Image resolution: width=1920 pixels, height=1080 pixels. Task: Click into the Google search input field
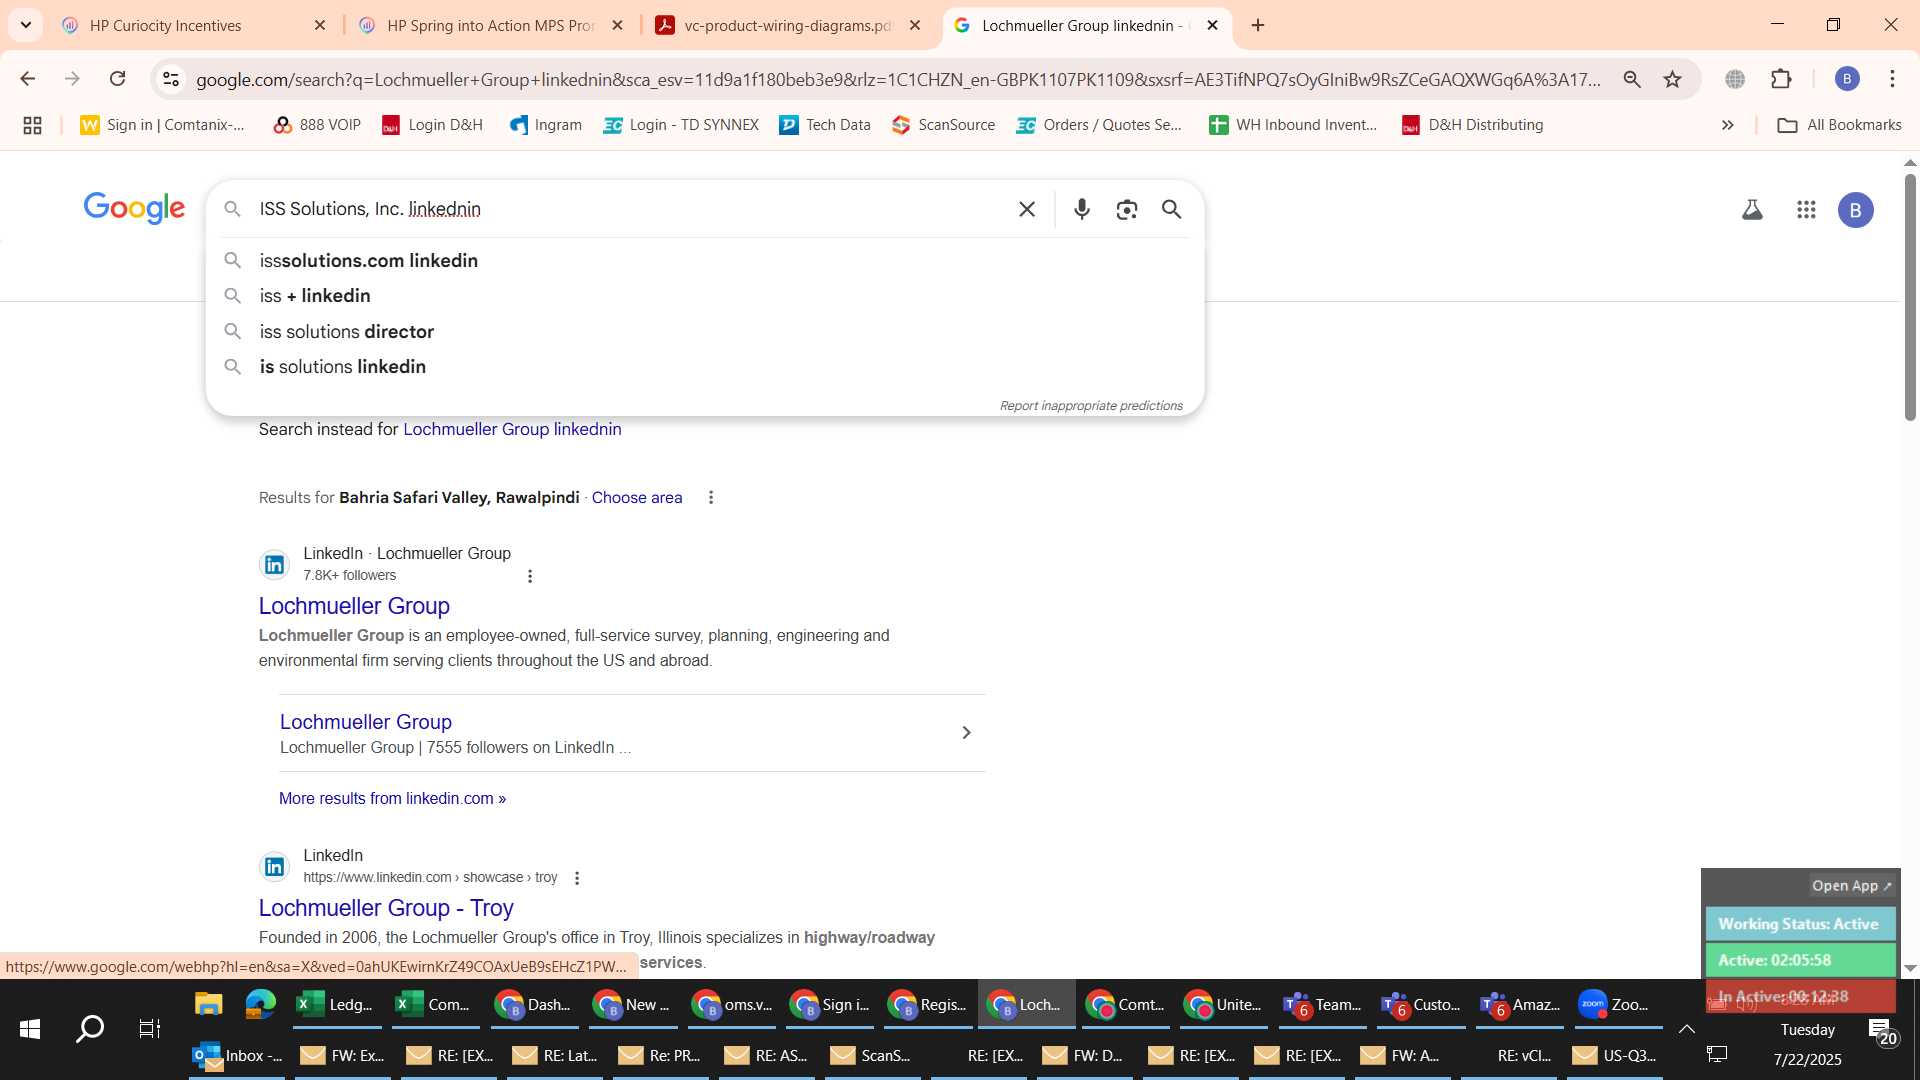630,209
